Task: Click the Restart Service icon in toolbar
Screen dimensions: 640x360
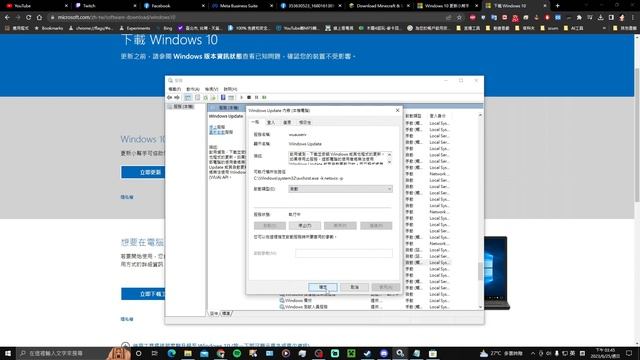Action: tap(264, 98)
